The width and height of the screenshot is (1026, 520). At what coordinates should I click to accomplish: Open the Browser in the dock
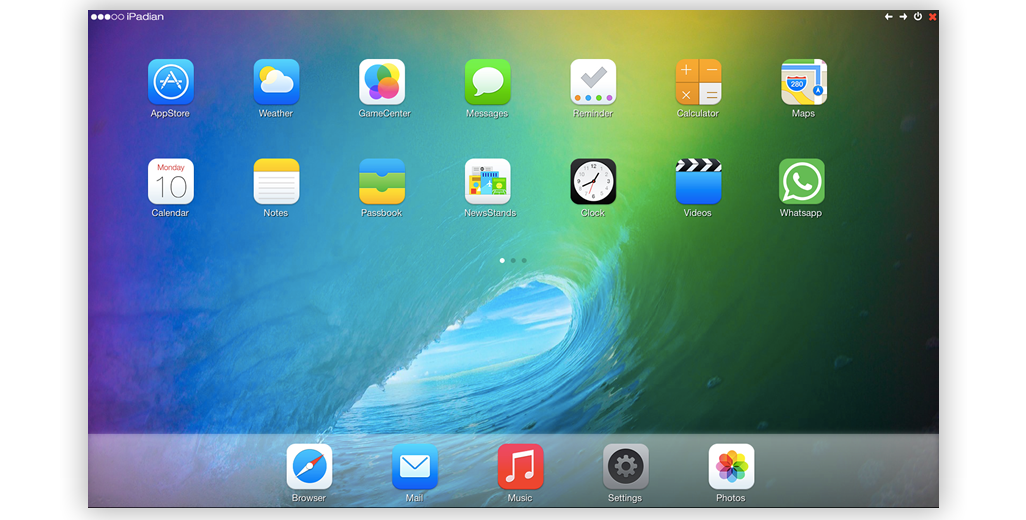coord(310,466)
